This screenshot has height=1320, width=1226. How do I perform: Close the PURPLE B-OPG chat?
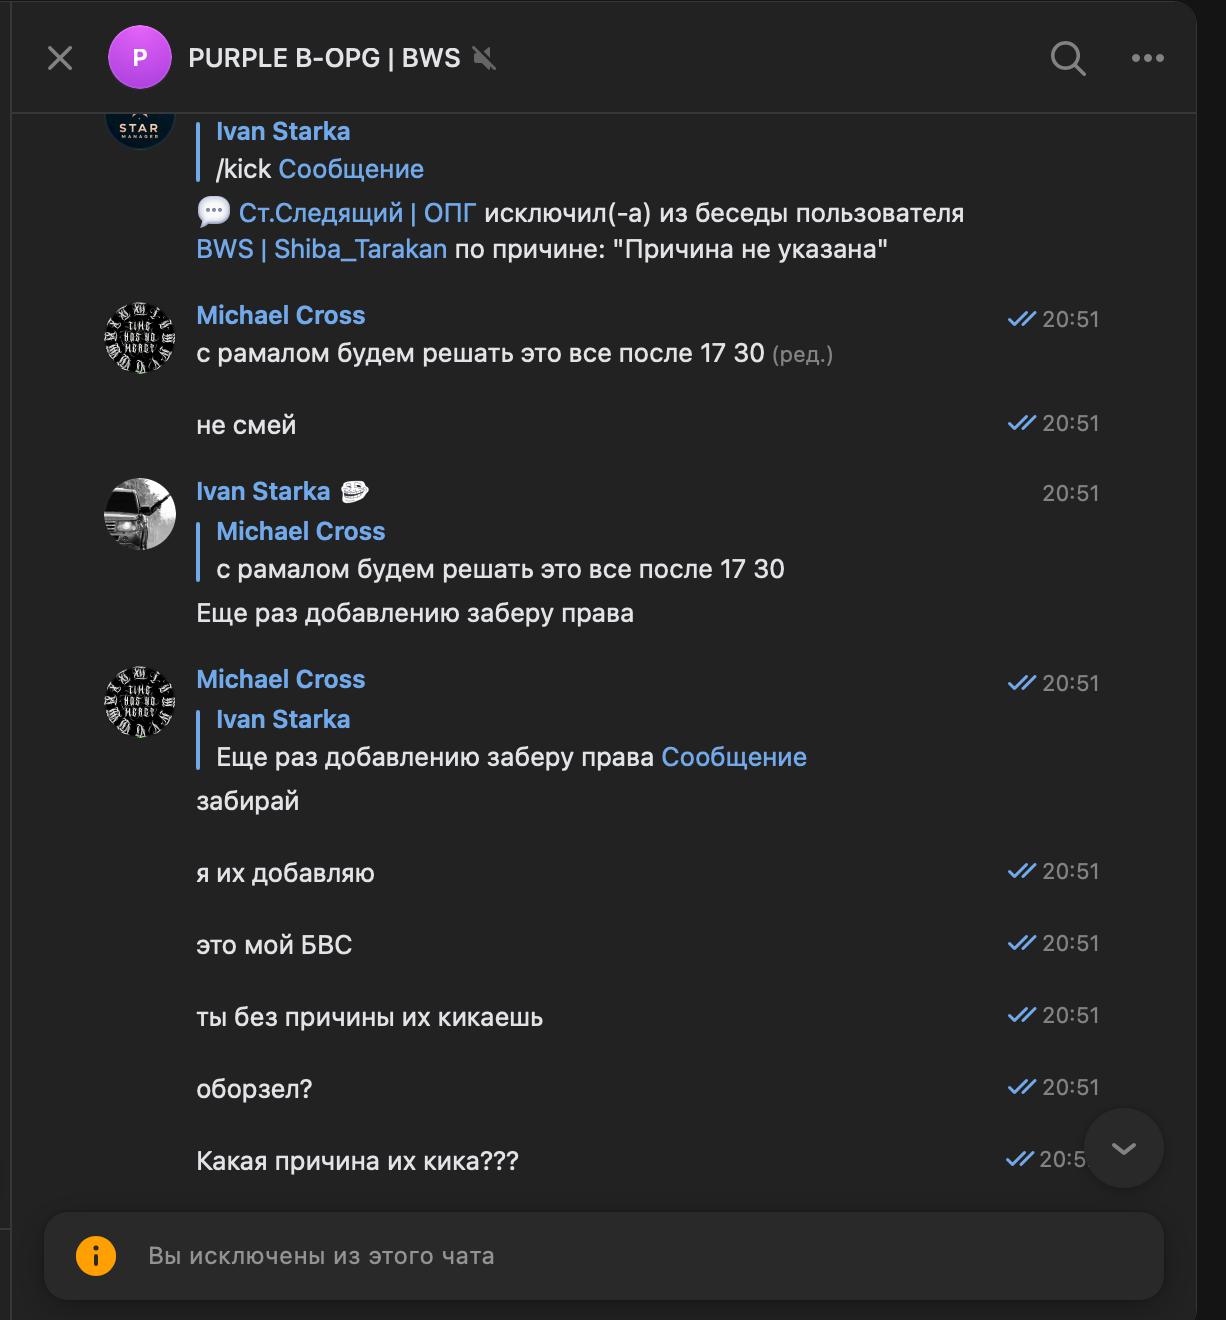[60, 58]
